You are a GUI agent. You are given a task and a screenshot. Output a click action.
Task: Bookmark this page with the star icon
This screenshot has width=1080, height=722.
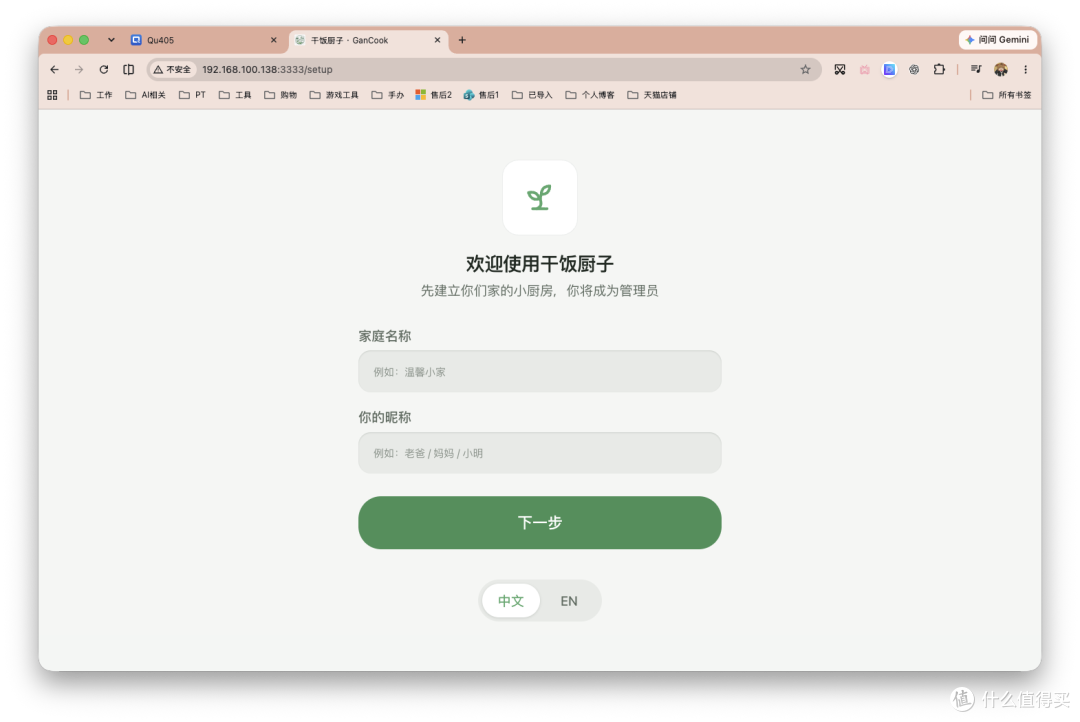[805, 70]
